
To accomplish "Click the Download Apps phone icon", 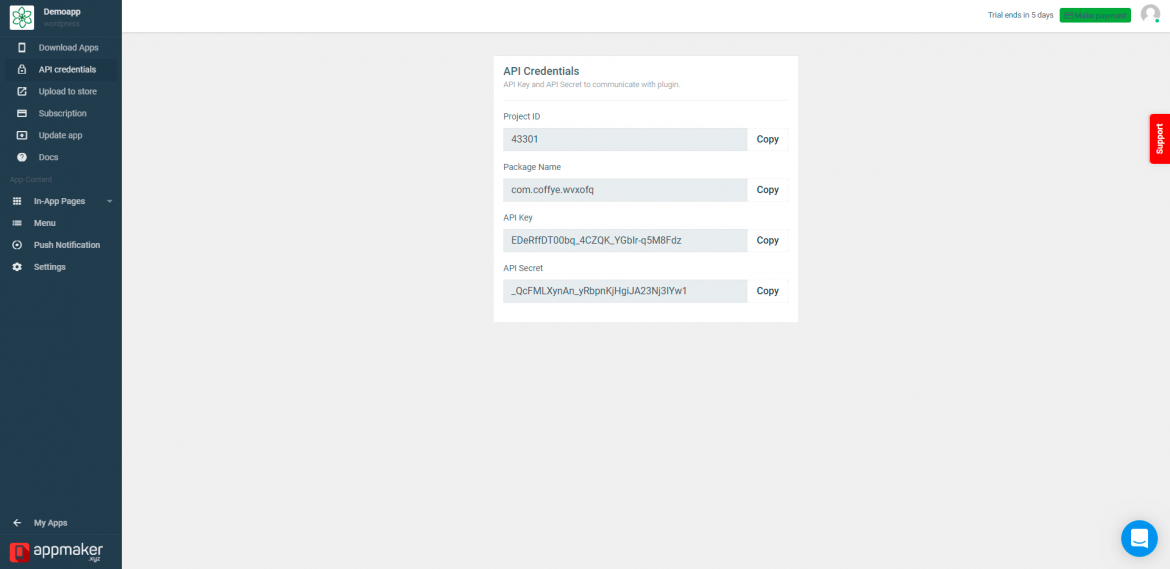I will (x=22, y=48).
